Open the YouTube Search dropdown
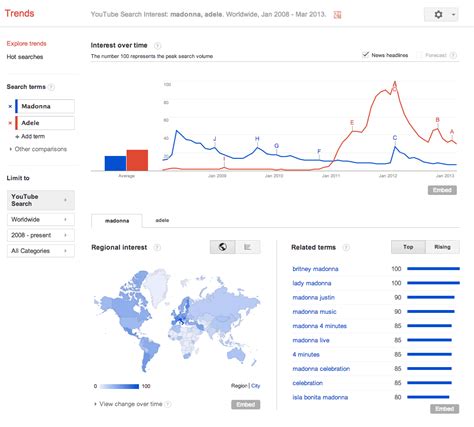 [41, 200]
